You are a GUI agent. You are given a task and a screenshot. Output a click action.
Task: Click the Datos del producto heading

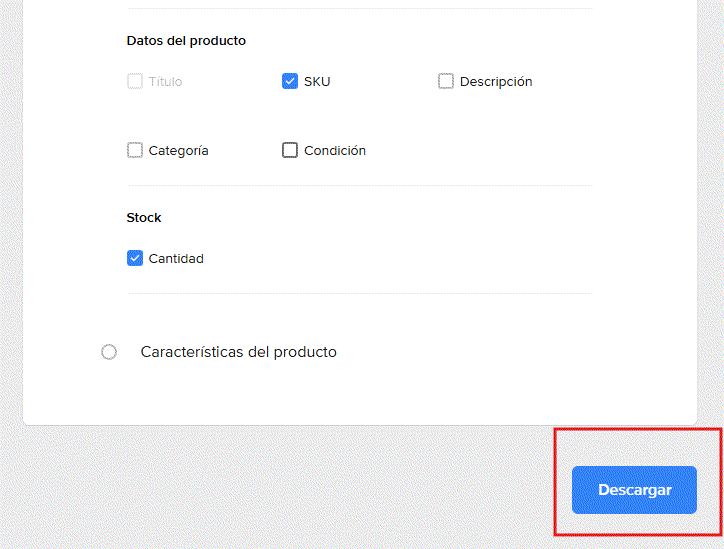click(x=186, y=41)
